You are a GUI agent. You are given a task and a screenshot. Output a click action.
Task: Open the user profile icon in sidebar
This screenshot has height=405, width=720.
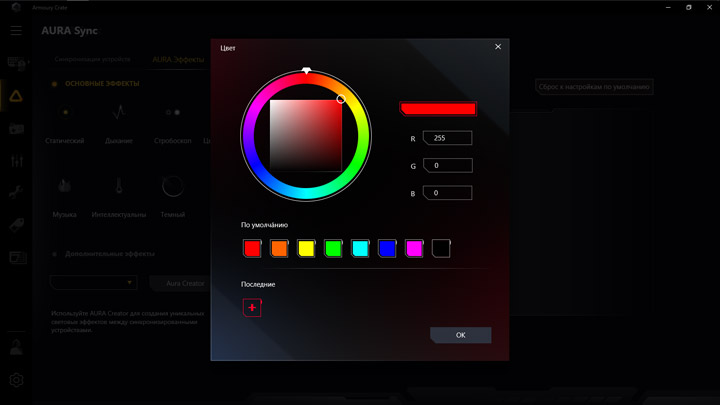(x=17, y=347)
